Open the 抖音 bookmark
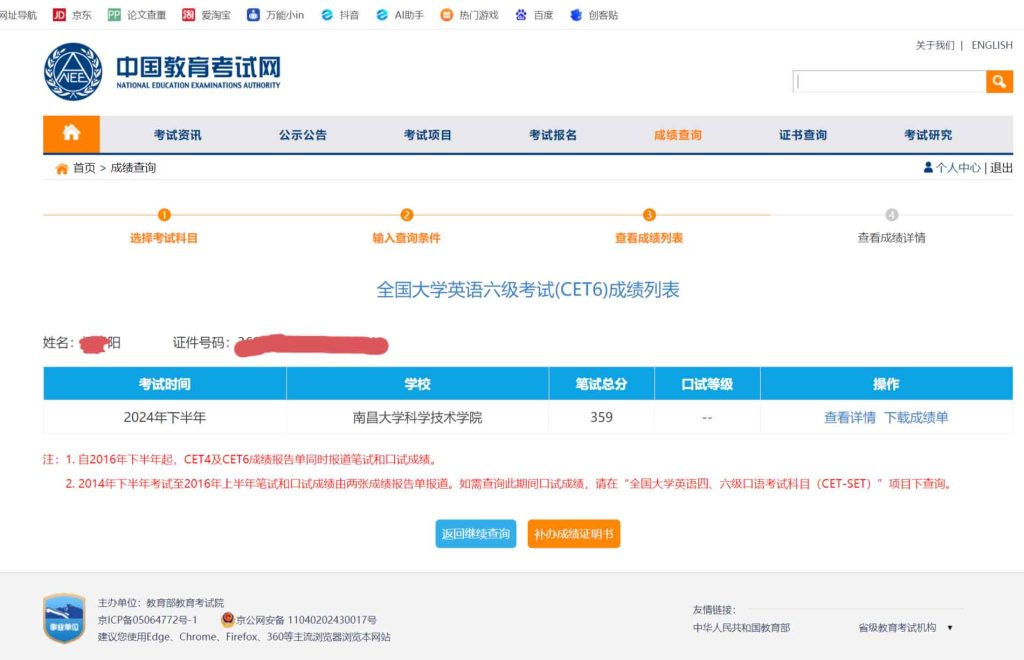 tap(340, 15)
